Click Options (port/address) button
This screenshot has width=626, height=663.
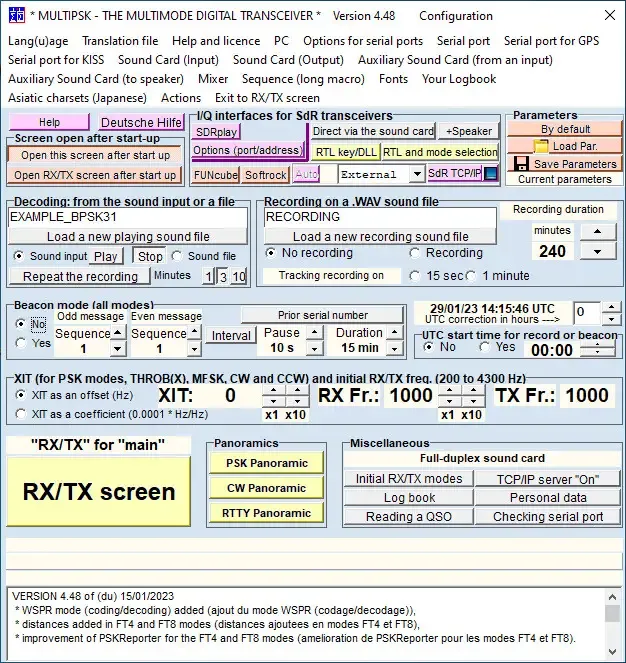coord(248,151)
